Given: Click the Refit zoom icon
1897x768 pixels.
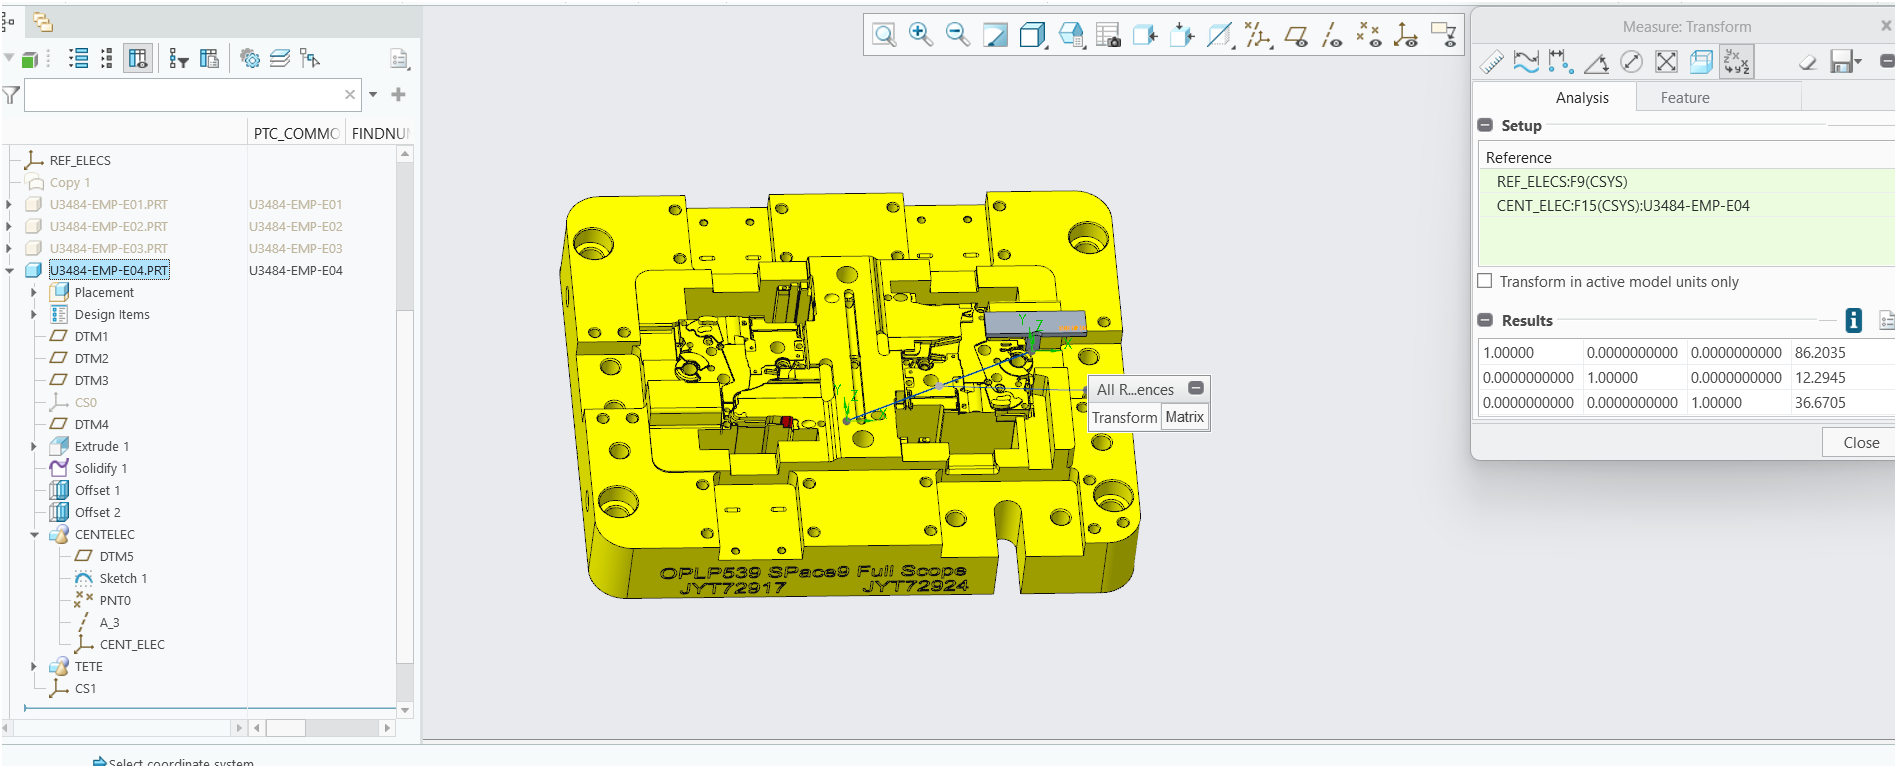Looking at the screenshot, I should [884, 36].
